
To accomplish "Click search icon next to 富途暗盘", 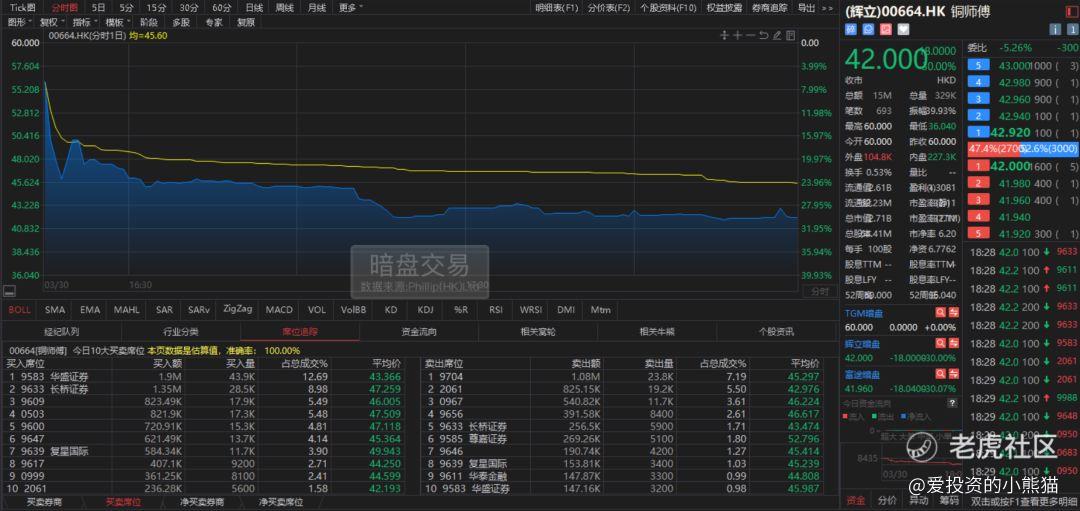I will pos(940,374).
